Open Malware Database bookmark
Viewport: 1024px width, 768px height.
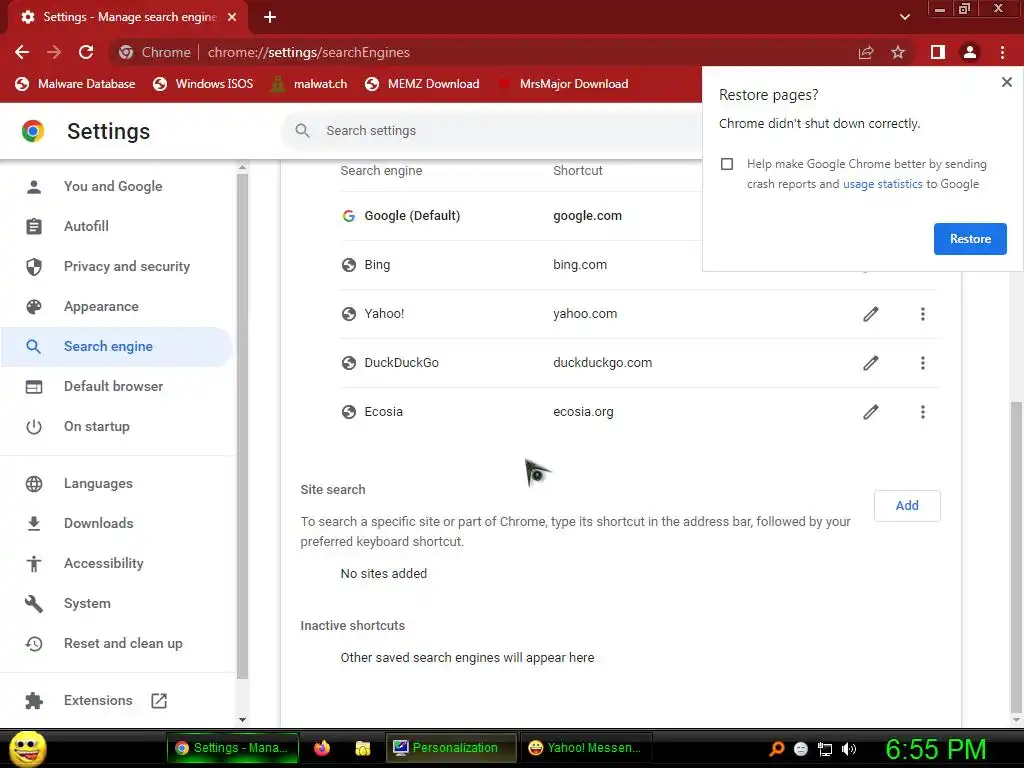point(75,84)
